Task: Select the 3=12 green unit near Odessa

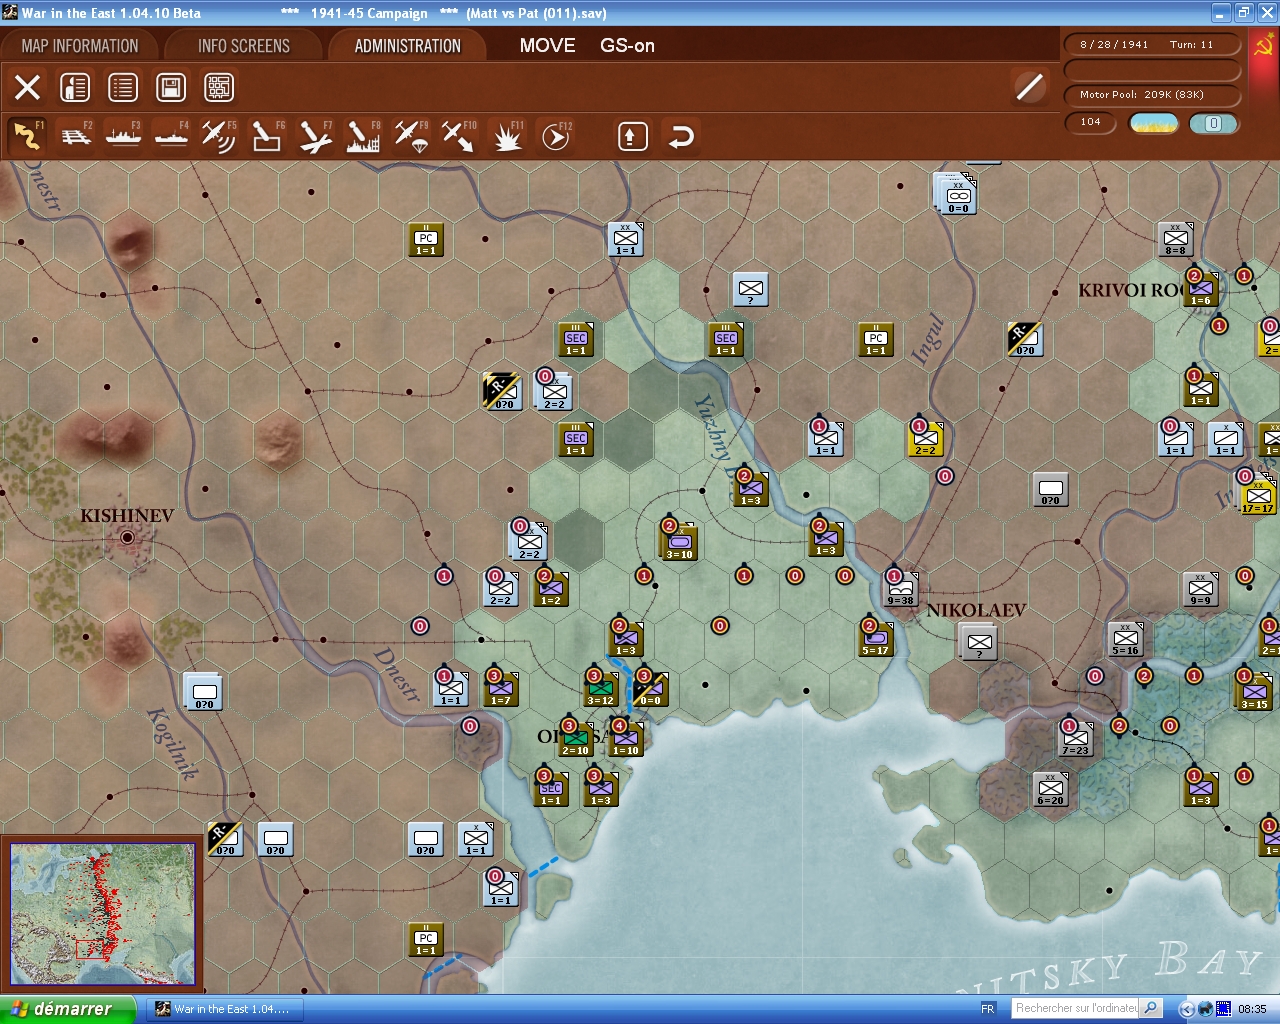Action: (x=601, y=688)
